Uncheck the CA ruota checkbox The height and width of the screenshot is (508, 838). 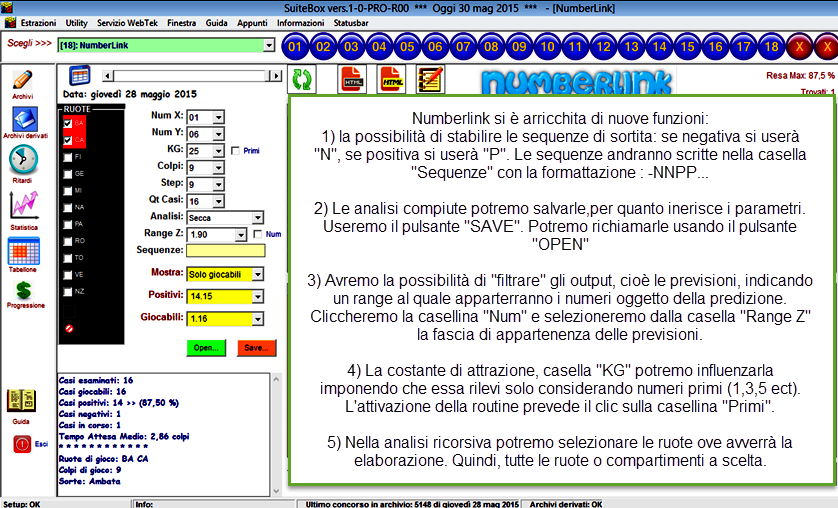[68, 140]
